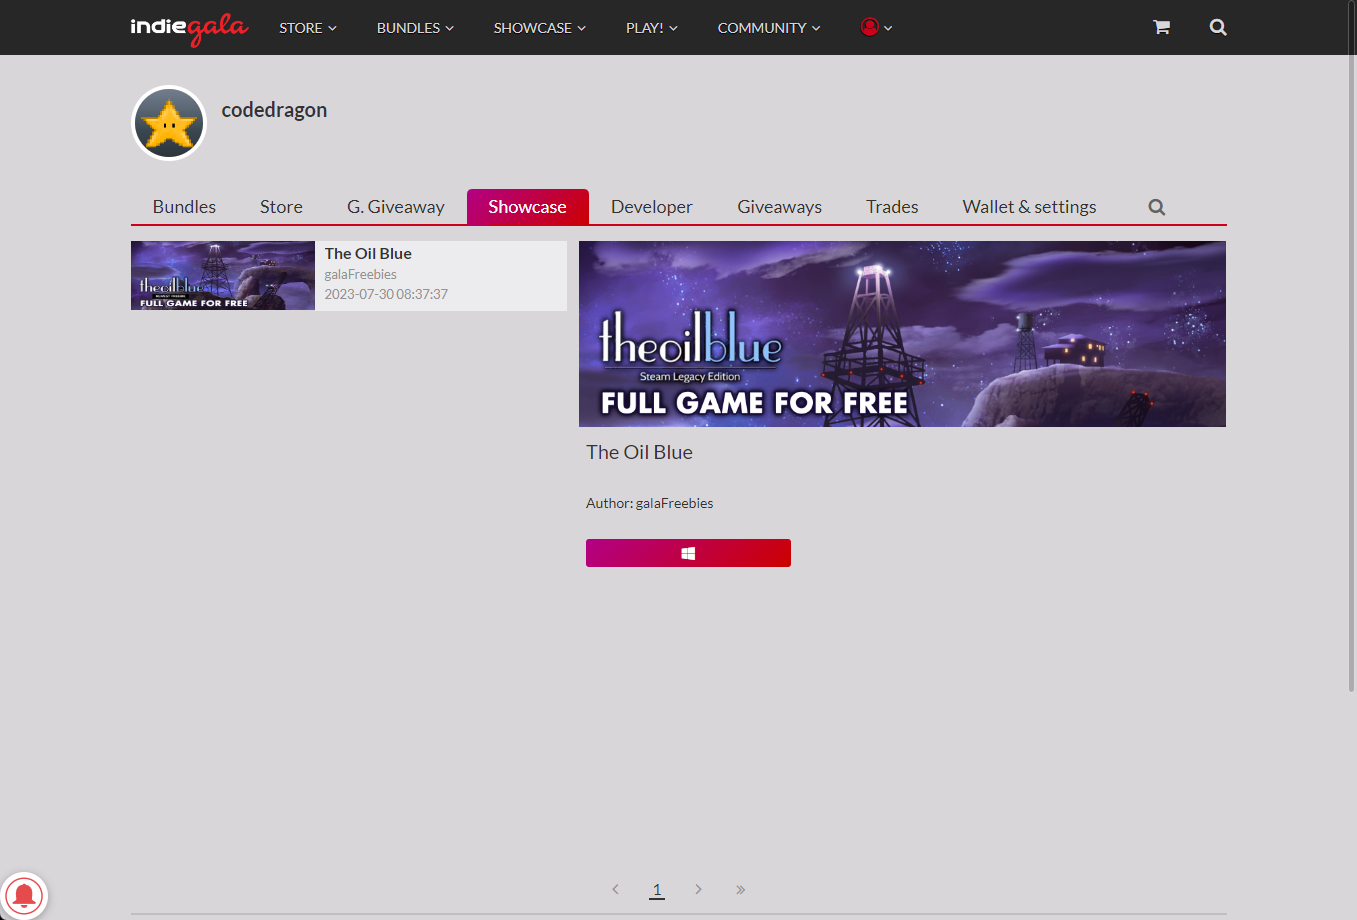Switch to the Trades tab

pos(892,207)
